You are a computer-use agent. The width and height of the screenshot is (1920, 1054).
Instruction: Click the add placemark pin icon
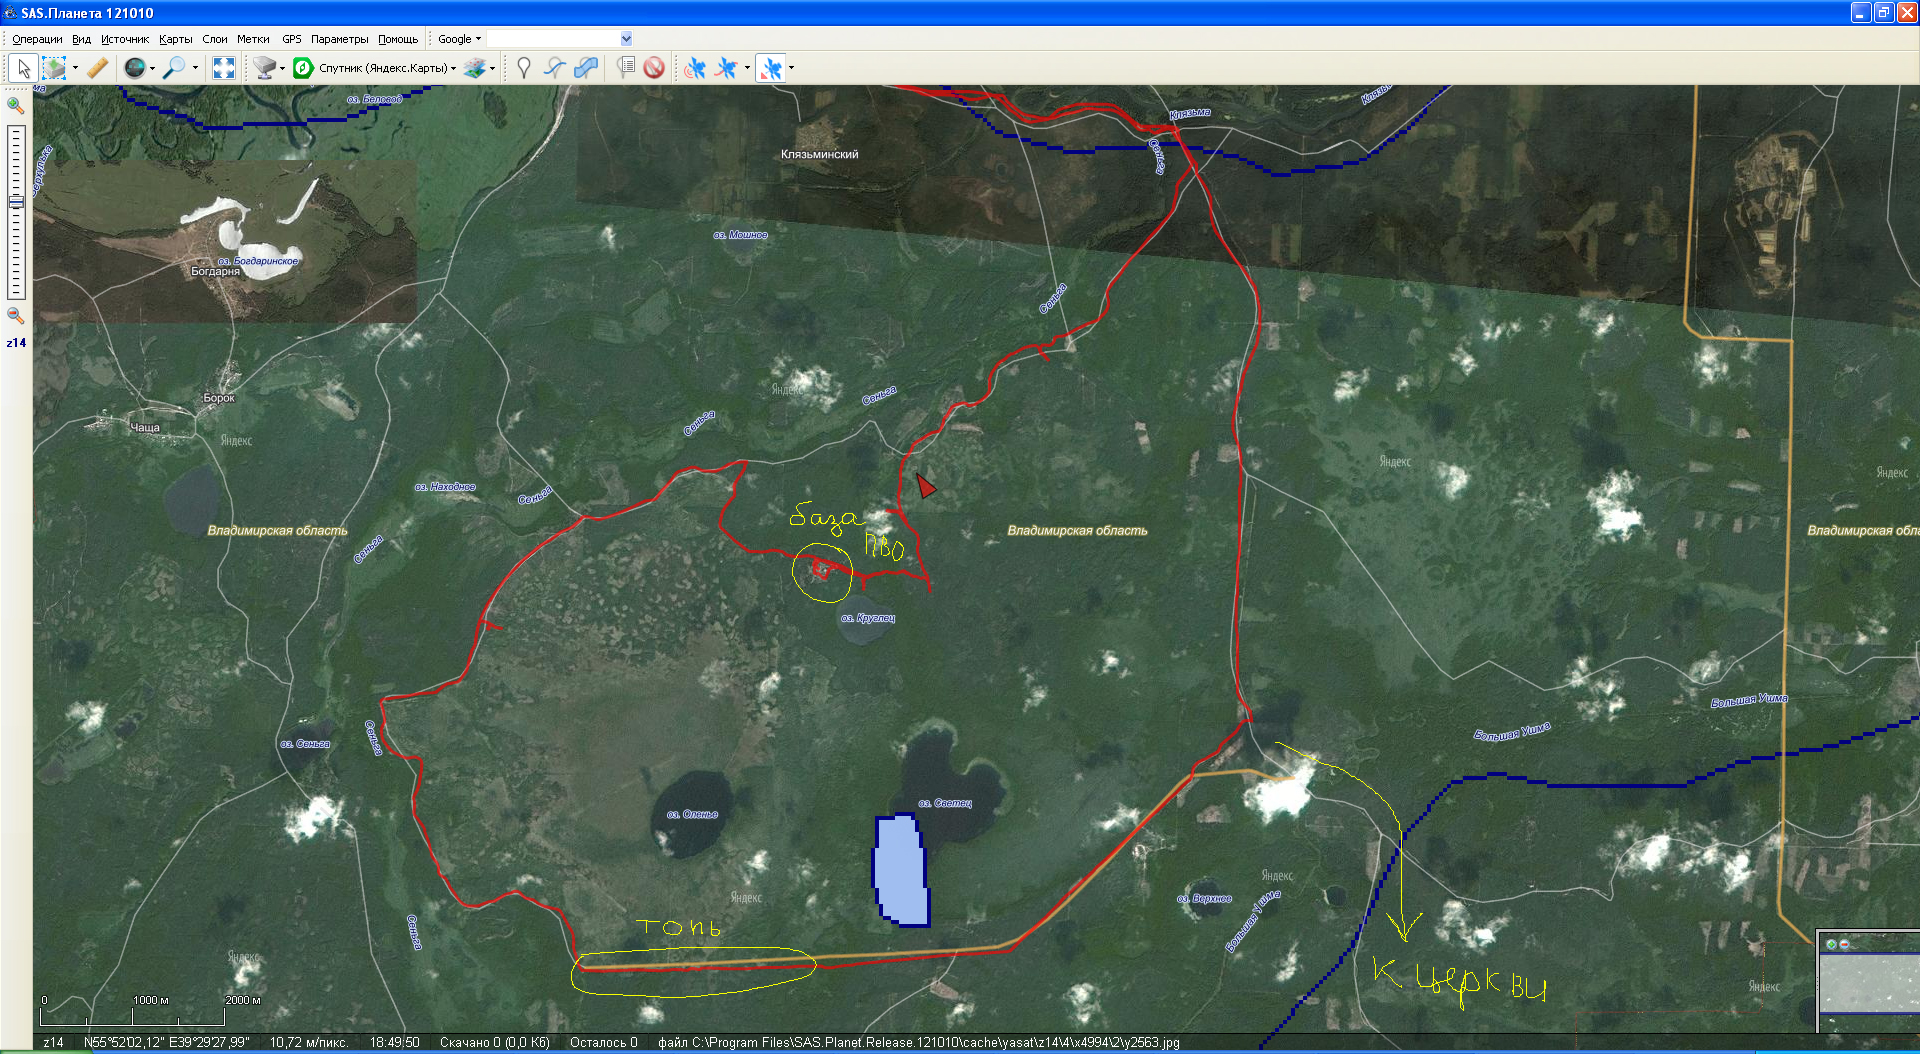click(523, 68)
